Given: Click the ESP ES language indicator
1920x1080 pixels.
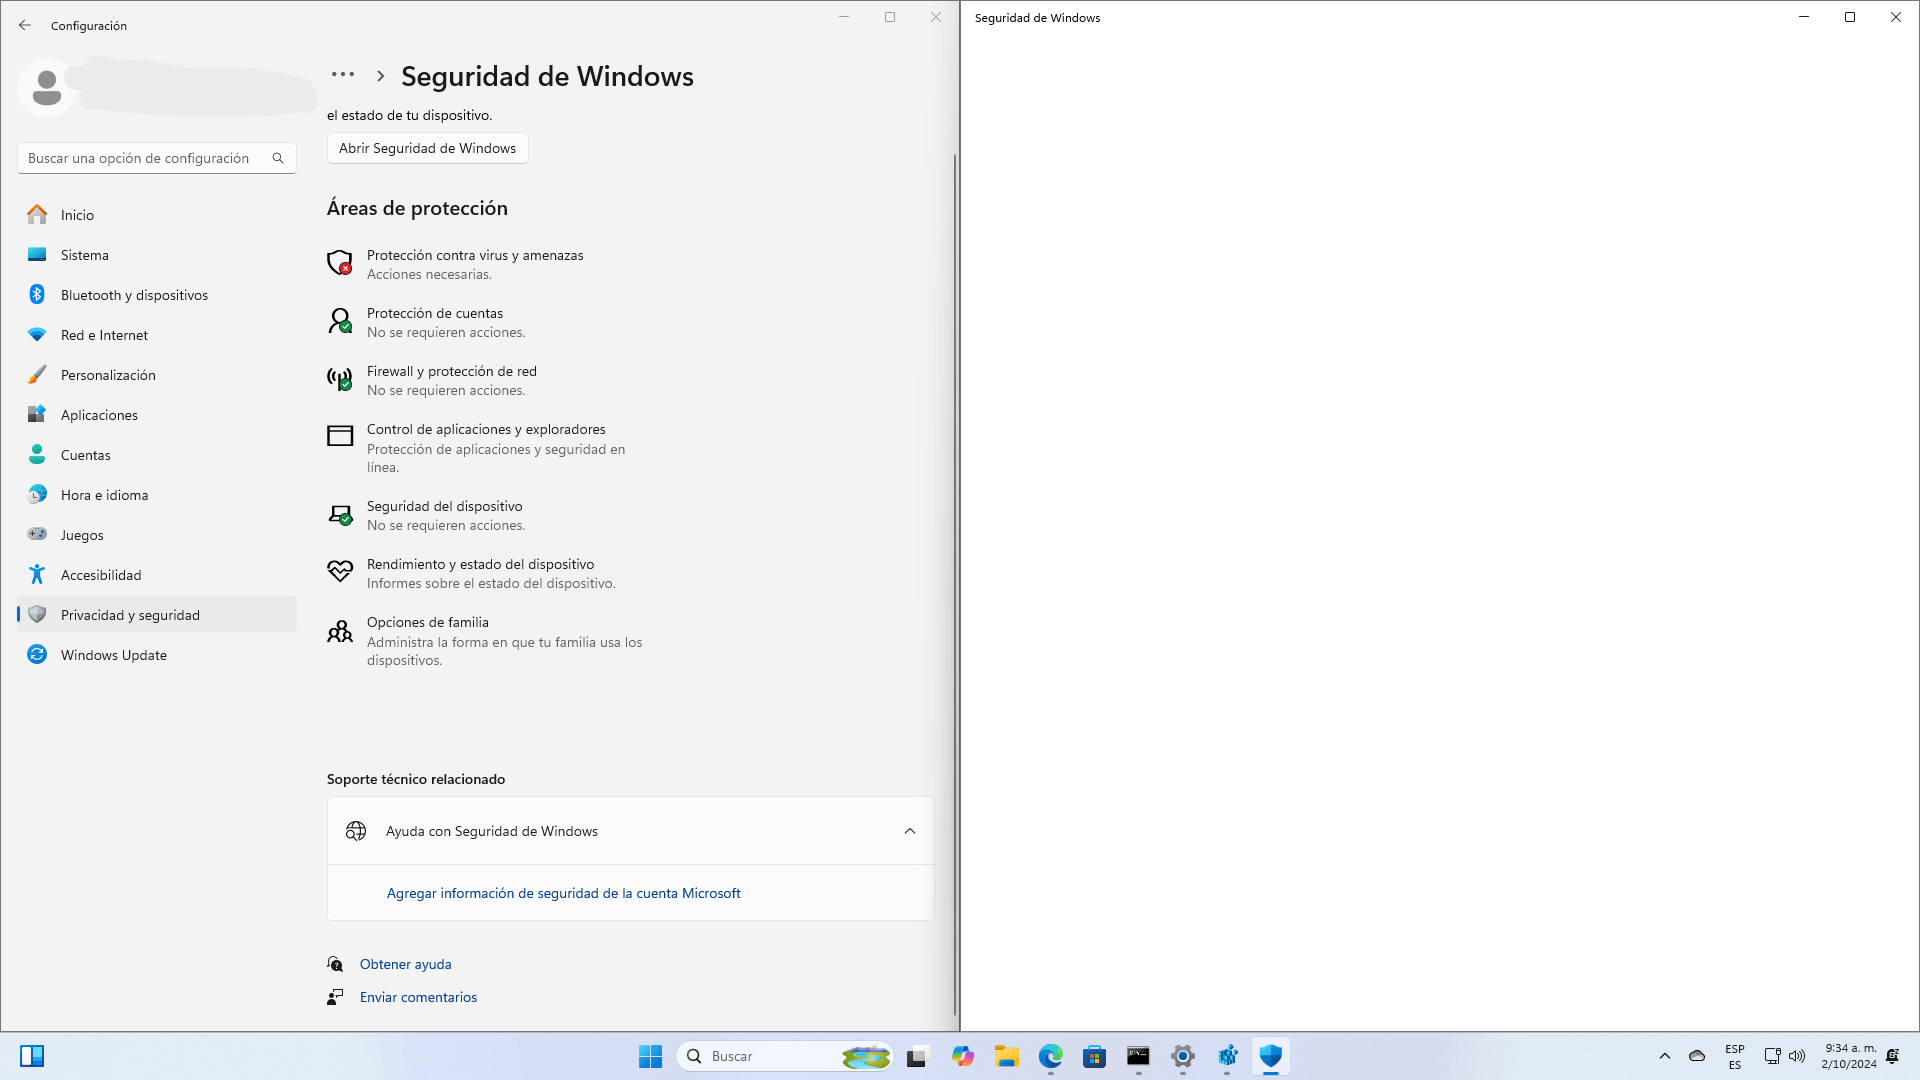Looking at the screenshot, I should (x=1735, y=1056).
